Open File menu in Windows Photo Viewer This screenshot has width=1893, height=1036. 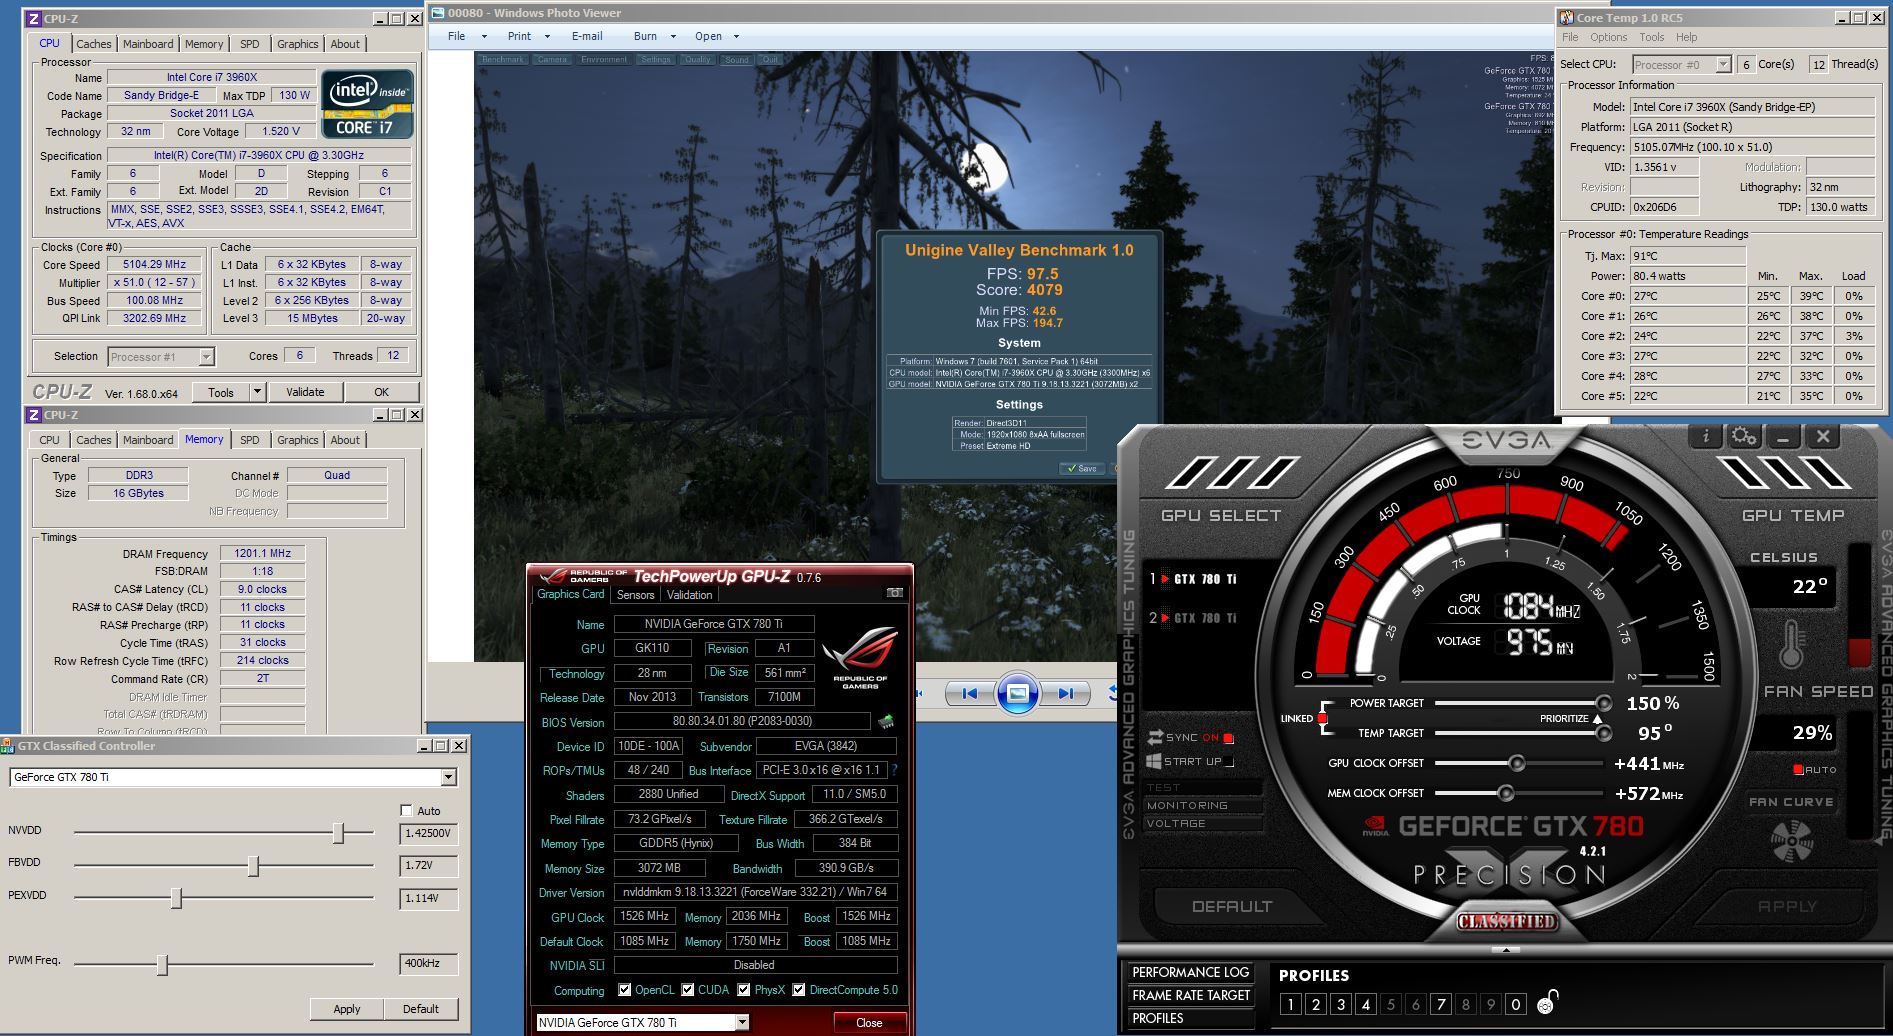pos(467,36)
